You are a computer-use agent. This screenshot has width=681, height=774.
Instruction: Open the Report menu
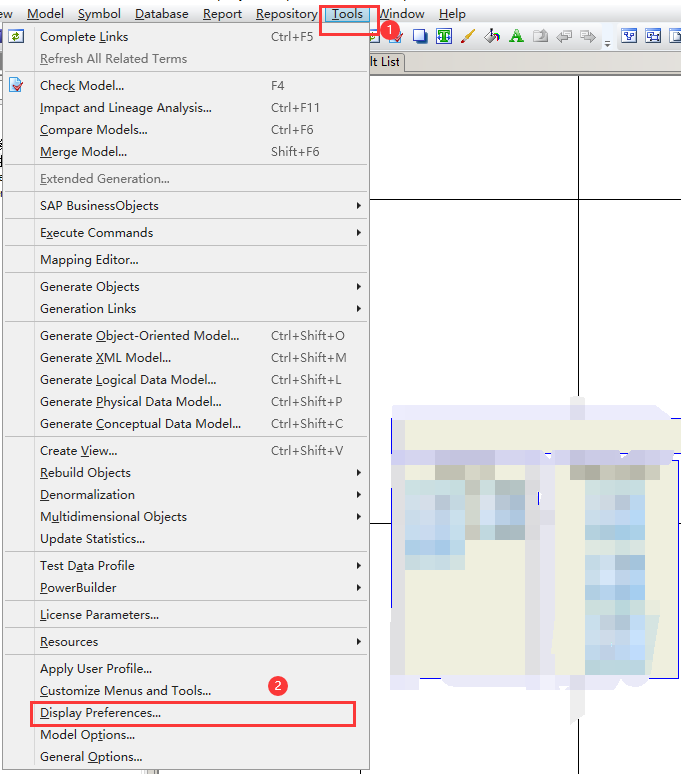(x=223, y=14)
